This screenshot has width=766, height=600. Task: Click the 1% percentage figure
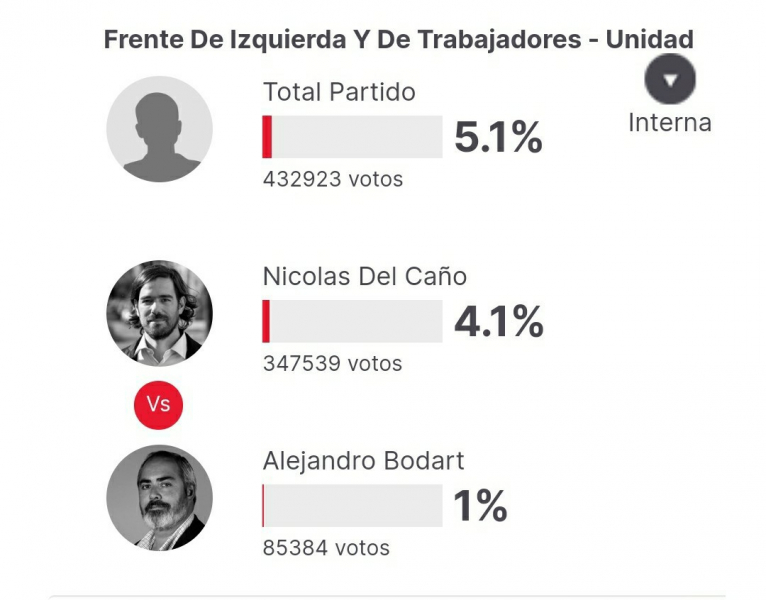pyautogui.click(x=481, y=506)
